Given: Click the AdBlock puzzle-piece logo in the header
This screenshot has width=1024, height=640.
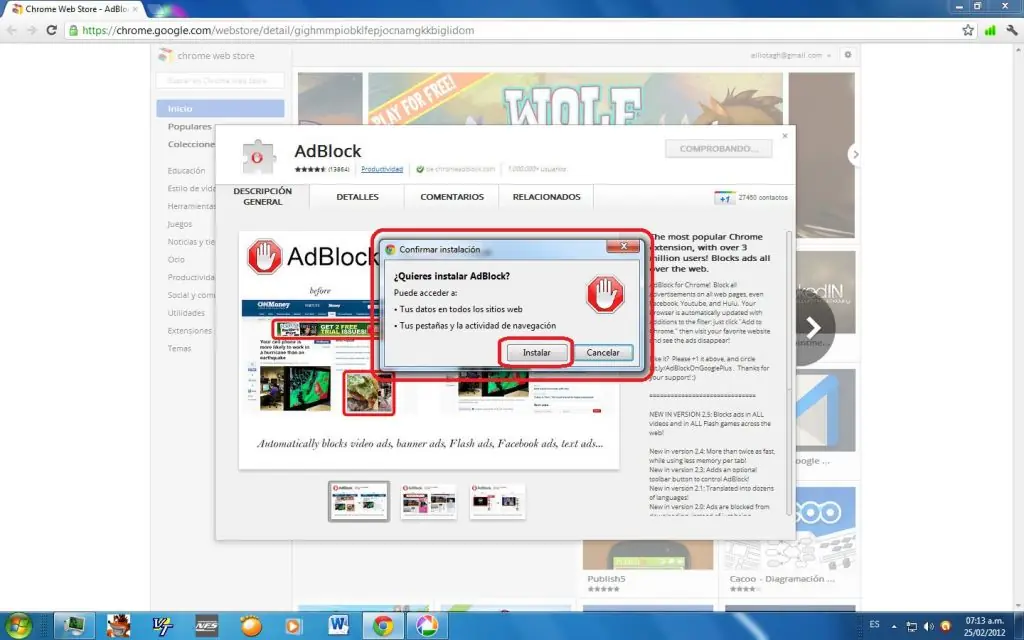Looking at the screenshot, I should click(258, 155).
